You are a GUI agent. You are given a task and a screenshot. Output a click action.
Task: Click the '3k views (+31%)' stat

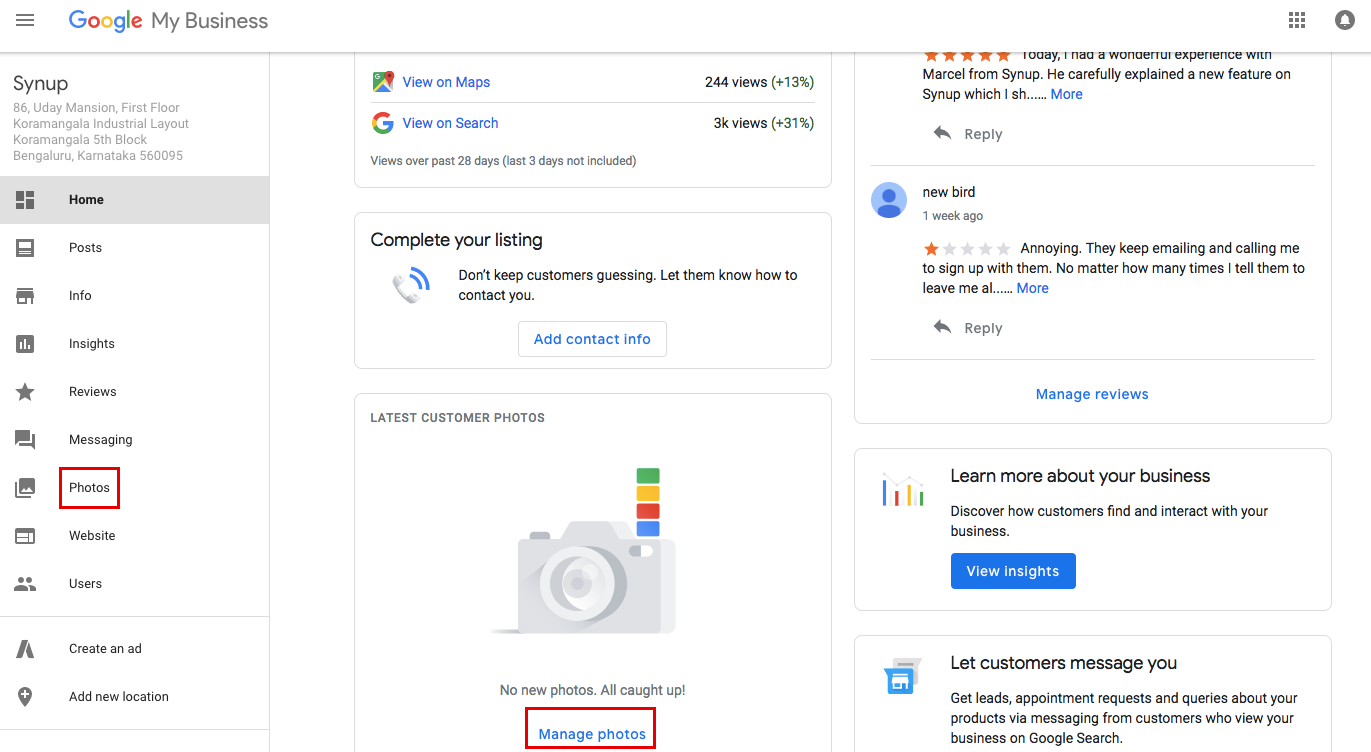pos(763,123)
